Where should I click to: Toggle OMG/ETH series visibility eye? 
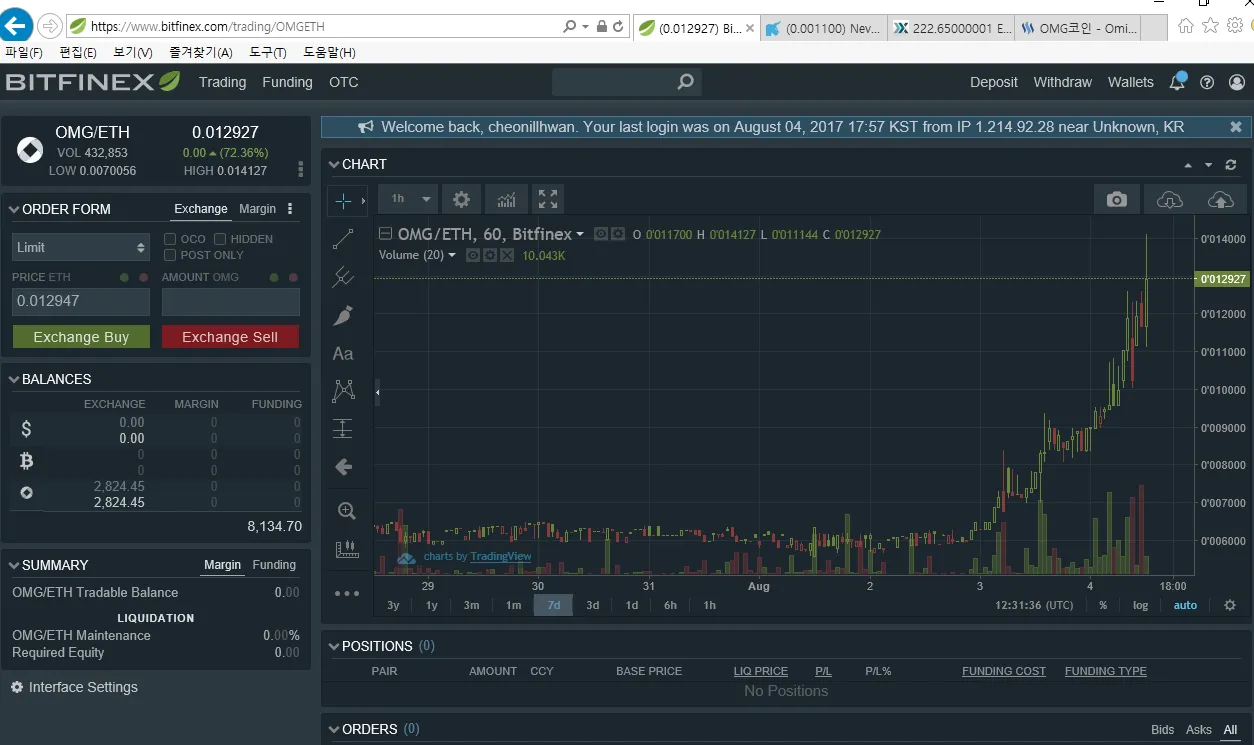tap(601, 234)
